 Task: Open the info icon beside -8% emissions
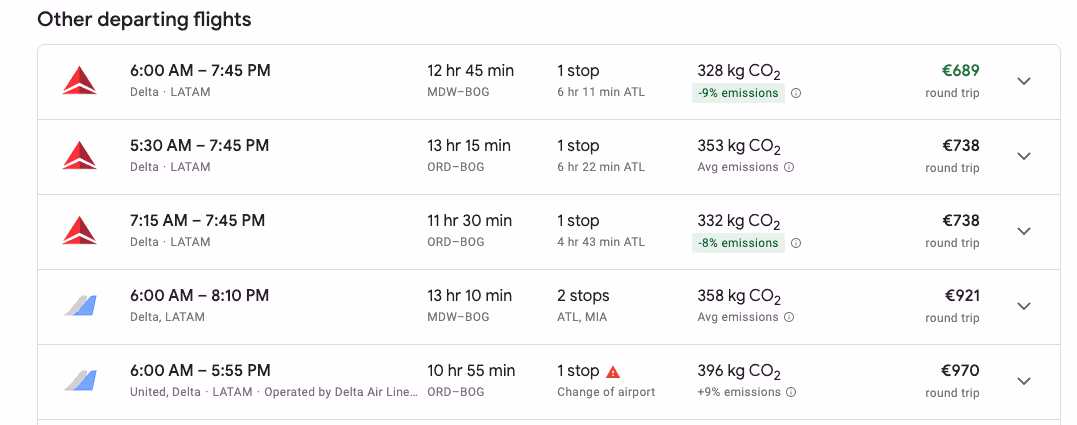point(796,242)
